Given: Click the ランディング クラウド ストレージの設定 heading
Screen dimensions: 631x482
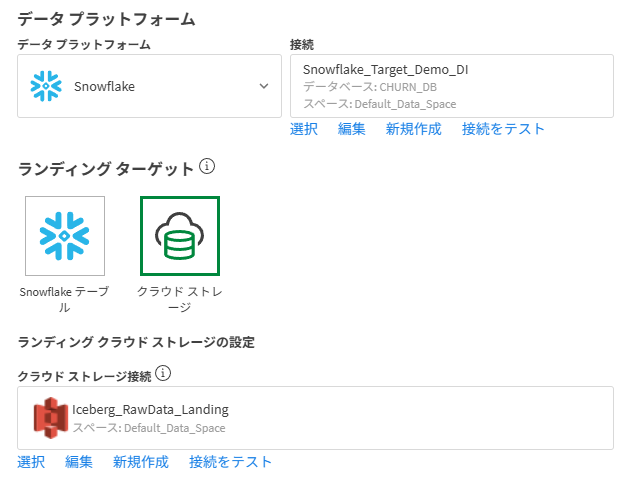Looking at the screenshot, I should [x=136, y=342].
